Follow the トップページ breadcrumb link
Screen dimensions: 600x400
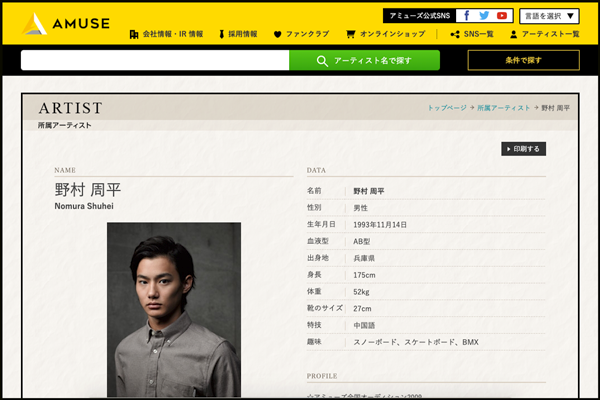pyautogui.click(x=447, y=107)
